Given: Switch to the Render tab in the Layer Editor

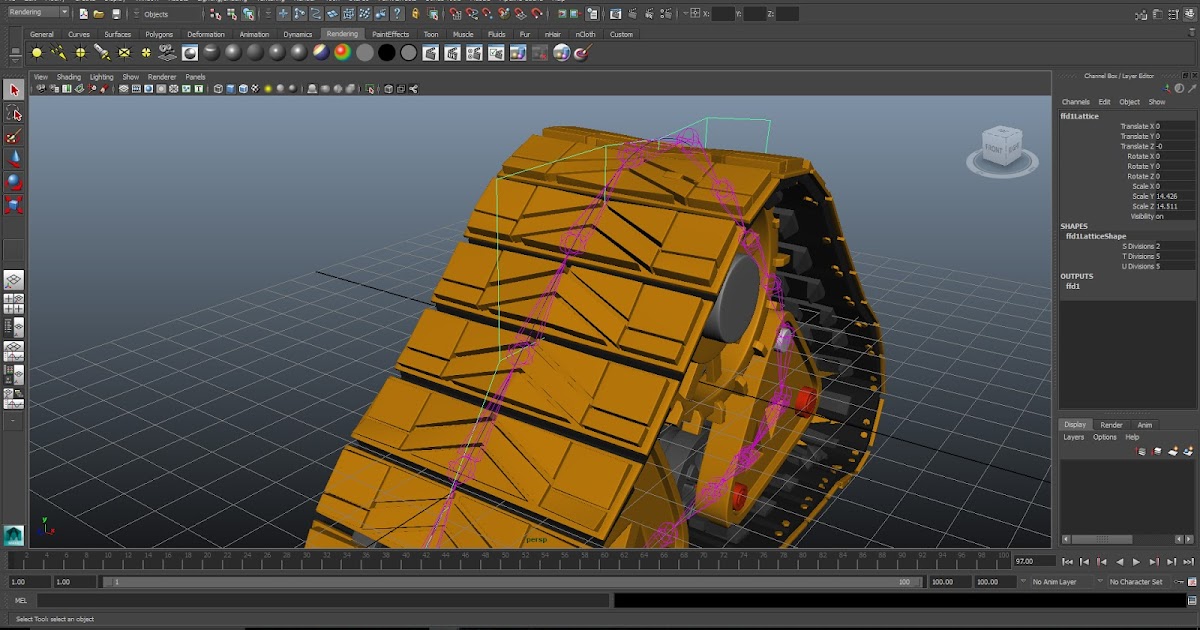Looking at the screenshot, I should point(1112,424).
